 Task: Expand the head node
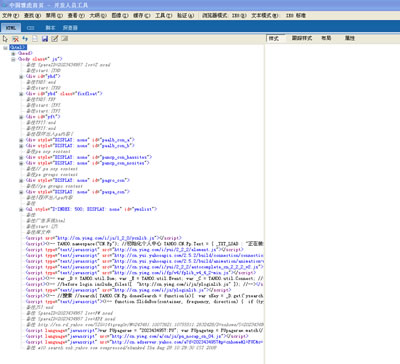click(x=13, y=53)
